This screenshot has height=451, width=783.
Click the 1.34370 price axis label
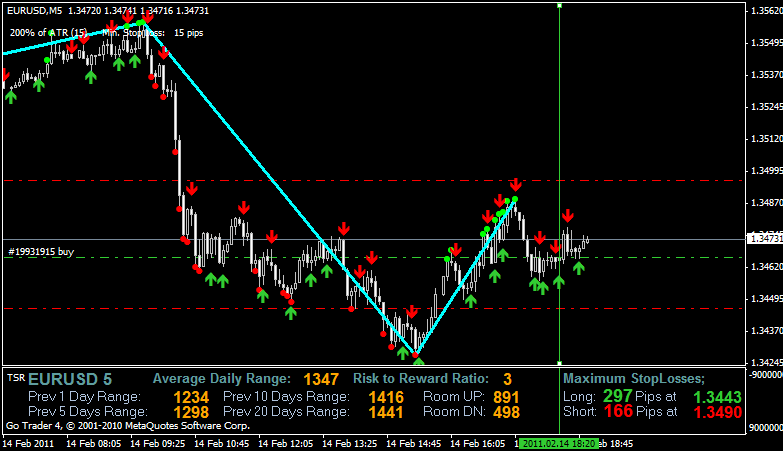pyautogui.click(x=766, y=331)
